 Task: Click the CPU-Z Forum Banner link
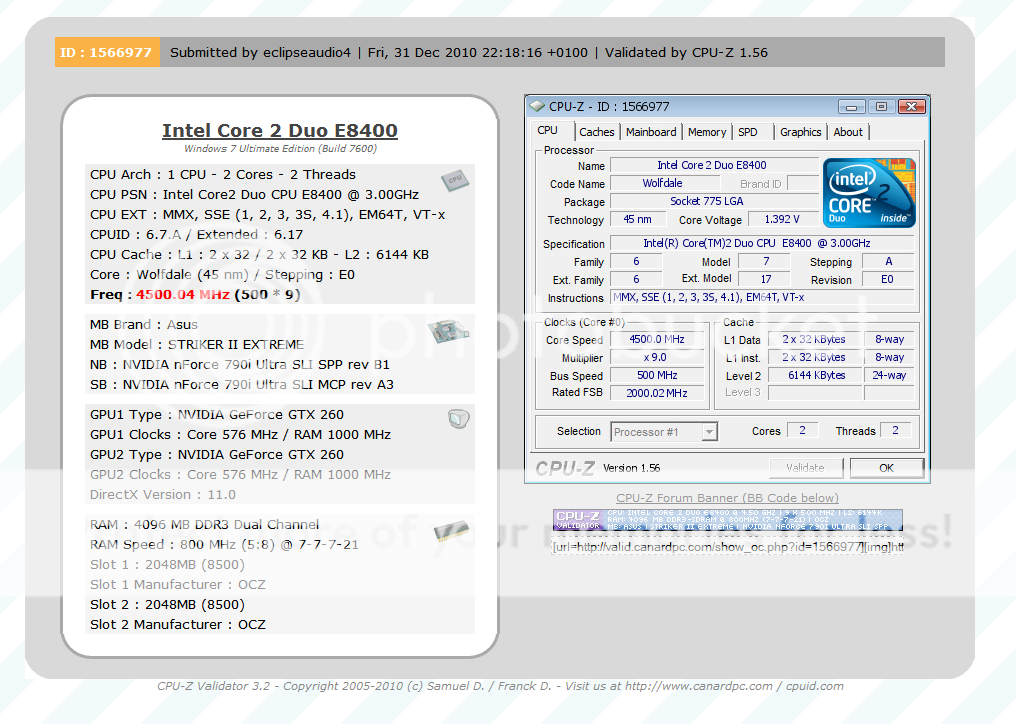[x=727, y=498]
